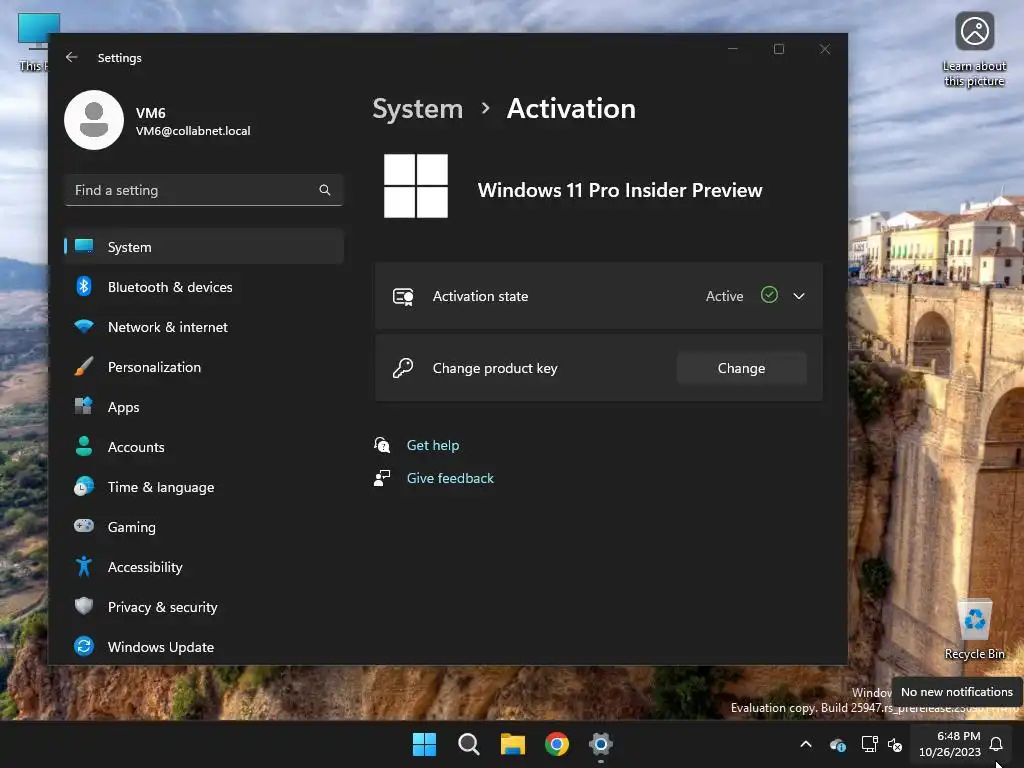Click the notification bell icon

click(x=996, y=744)
